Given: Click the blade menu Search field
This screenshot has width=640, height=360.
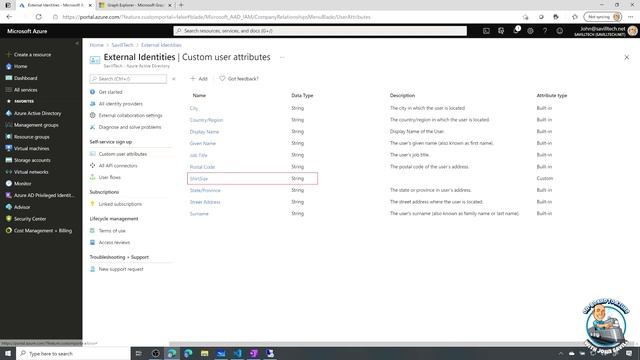Looking at the screenshot, I should click(128, 79).
